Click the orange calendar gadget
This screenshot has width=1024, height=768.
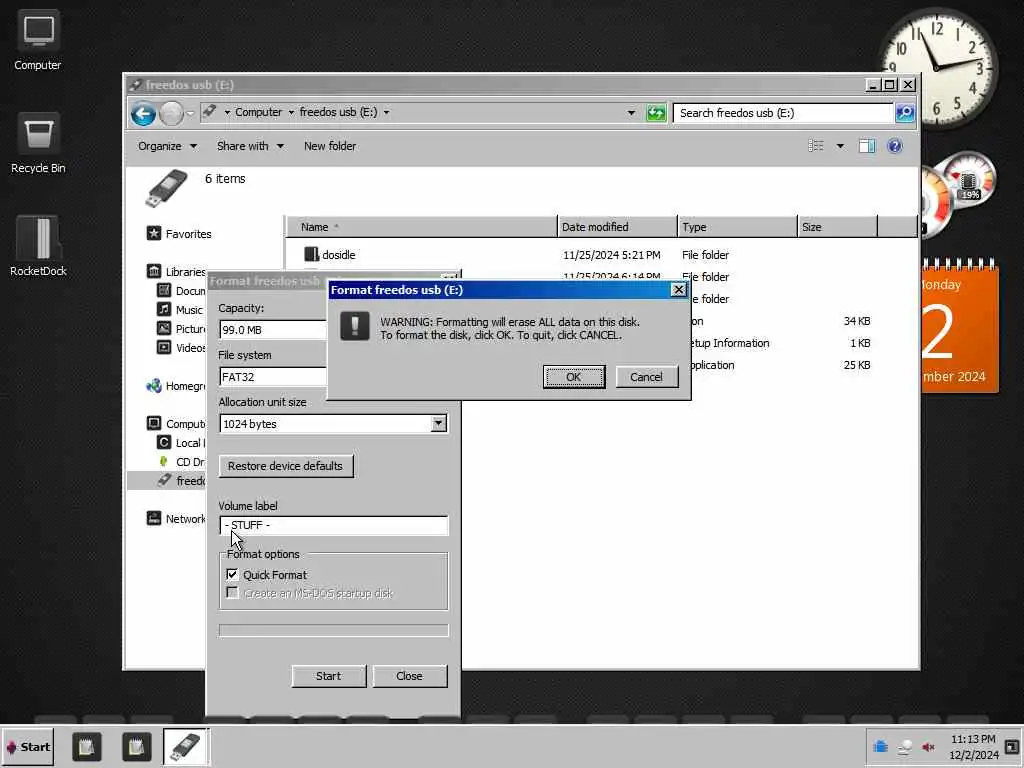click(x=959, y=327)
